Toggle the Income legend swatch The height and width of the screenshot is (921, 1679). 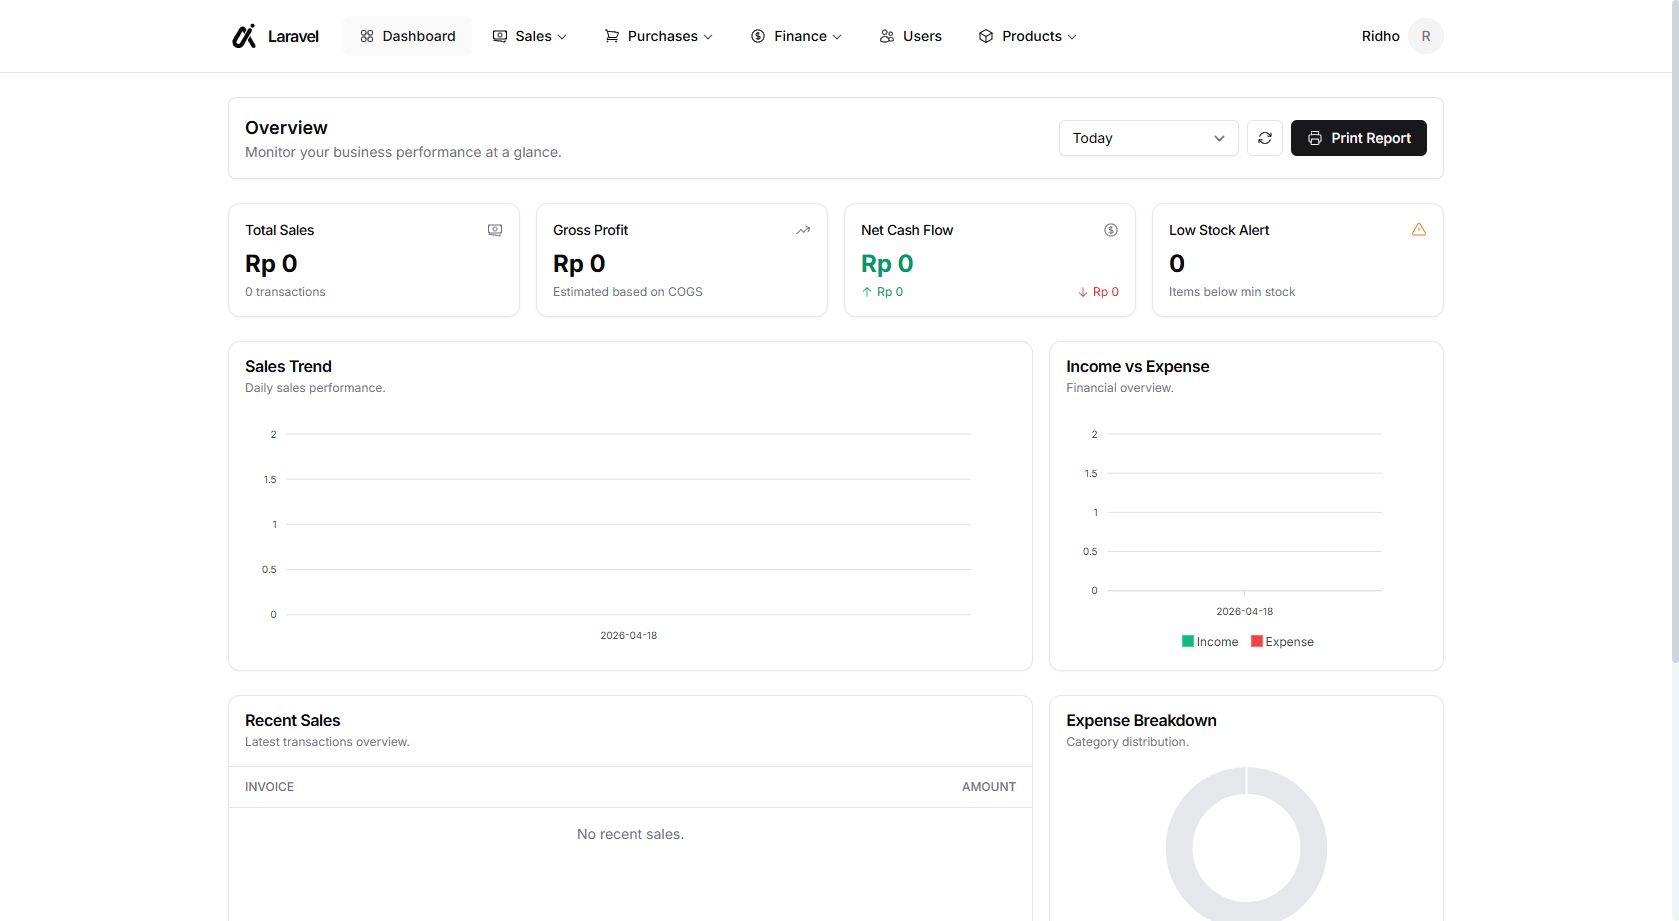[1188, 641]
